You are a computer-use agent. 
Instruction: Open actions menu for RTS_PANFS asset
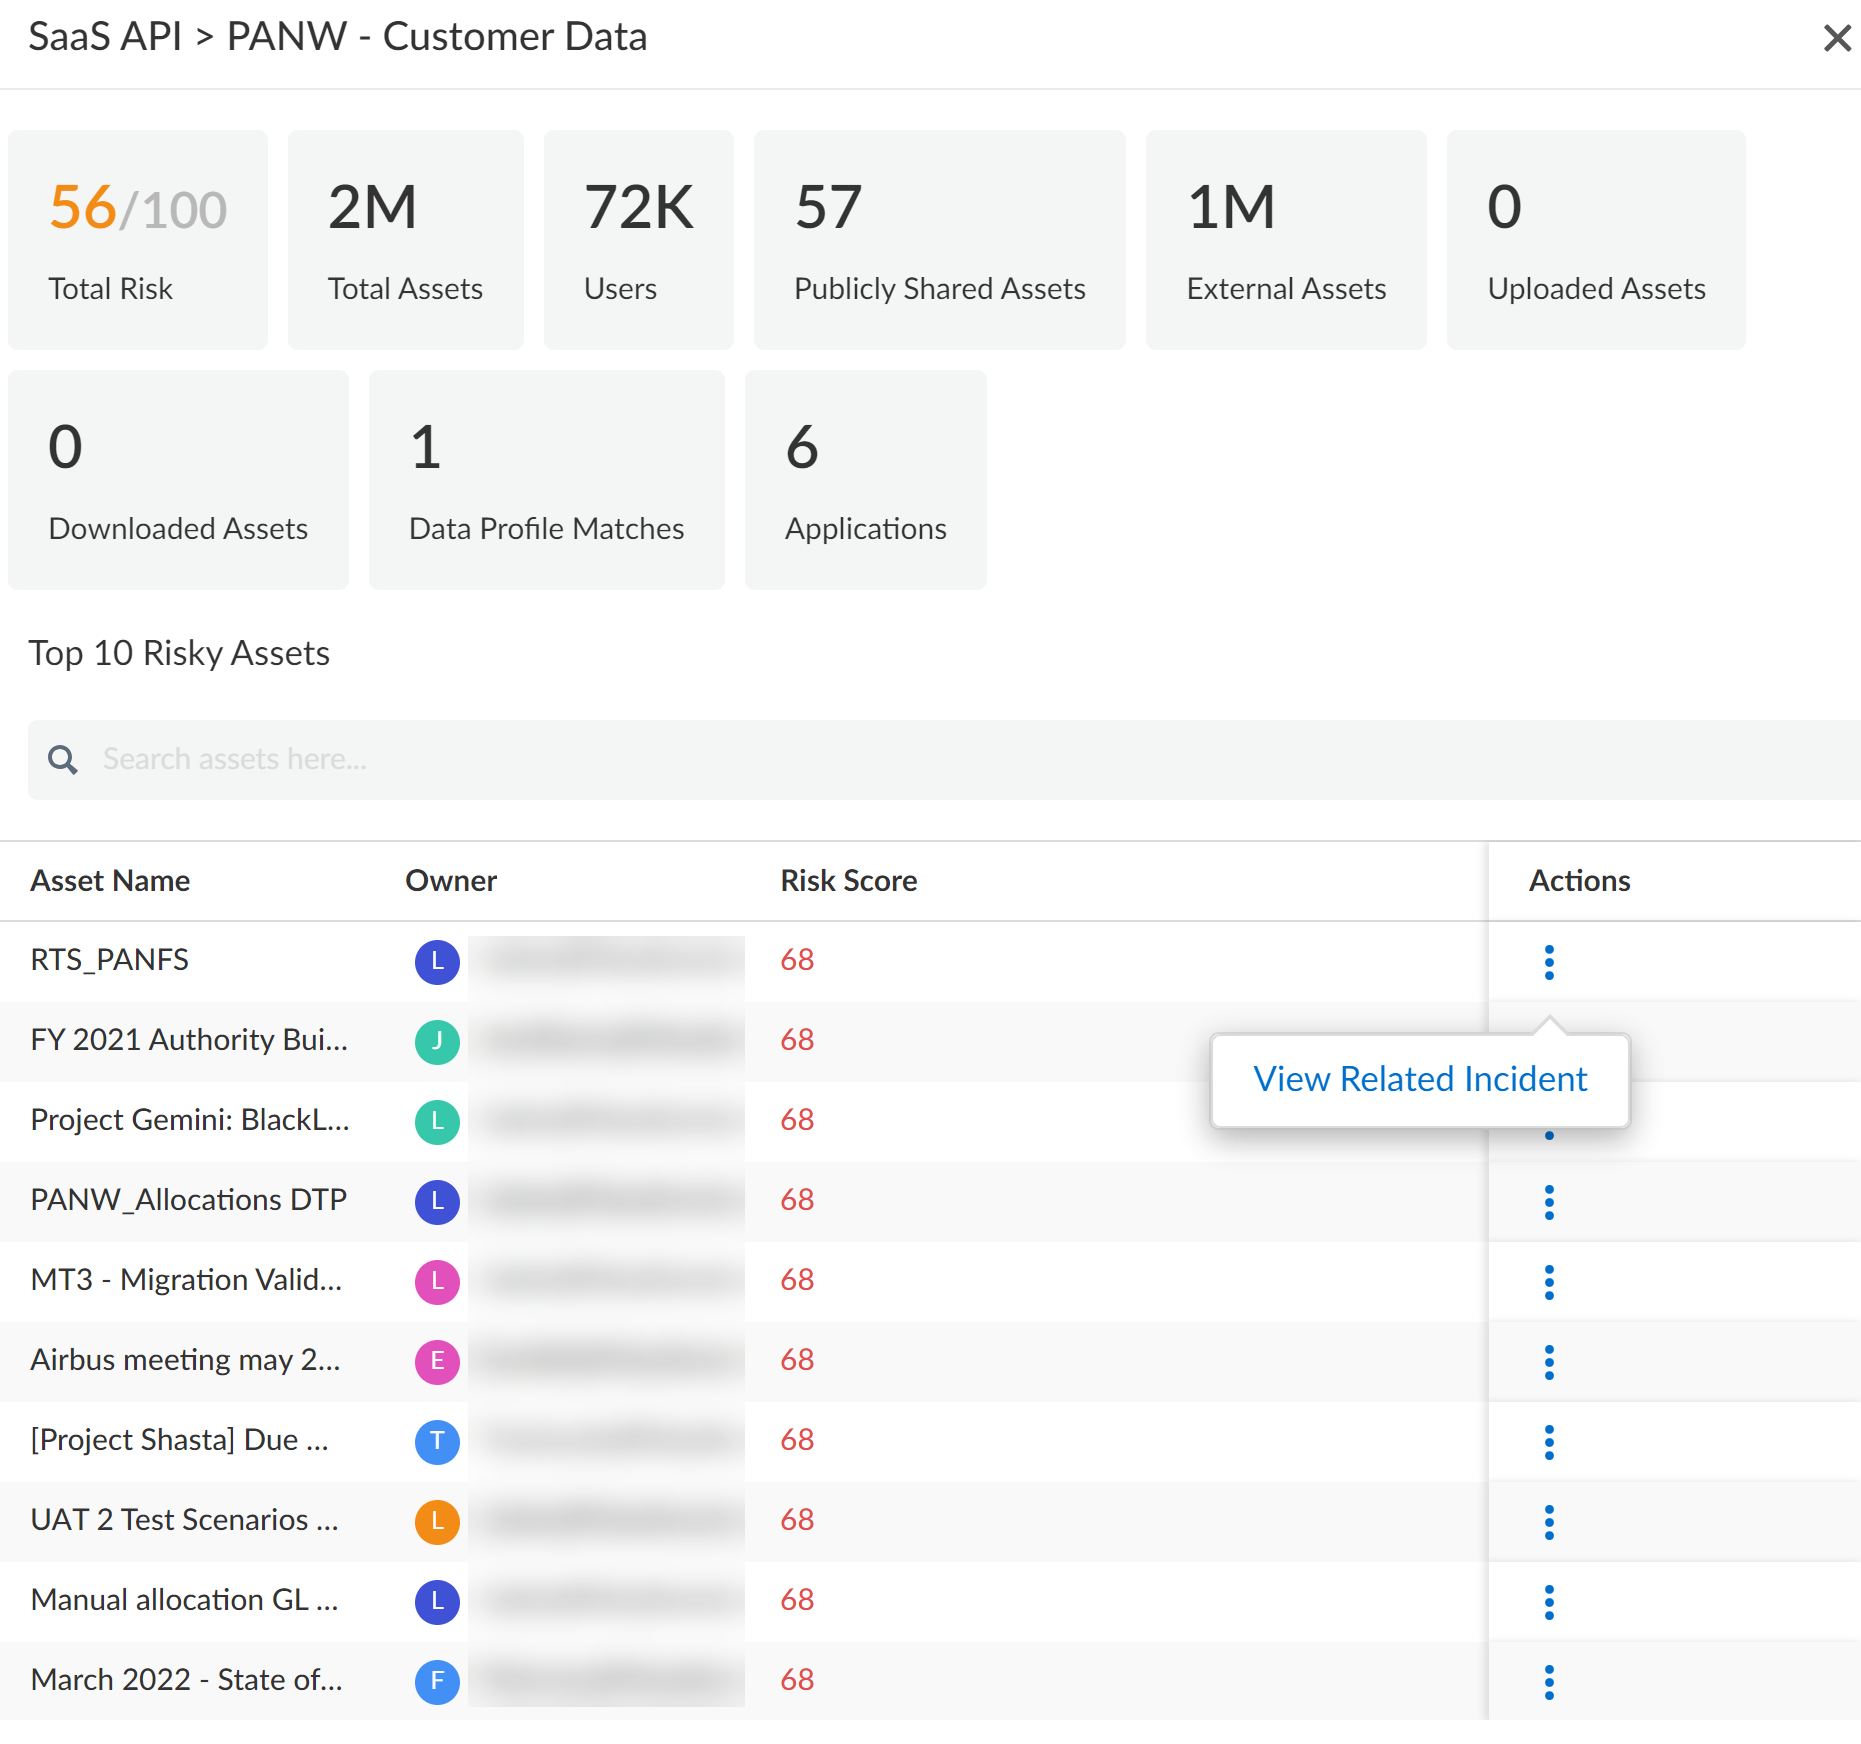tap(1548, 962)
